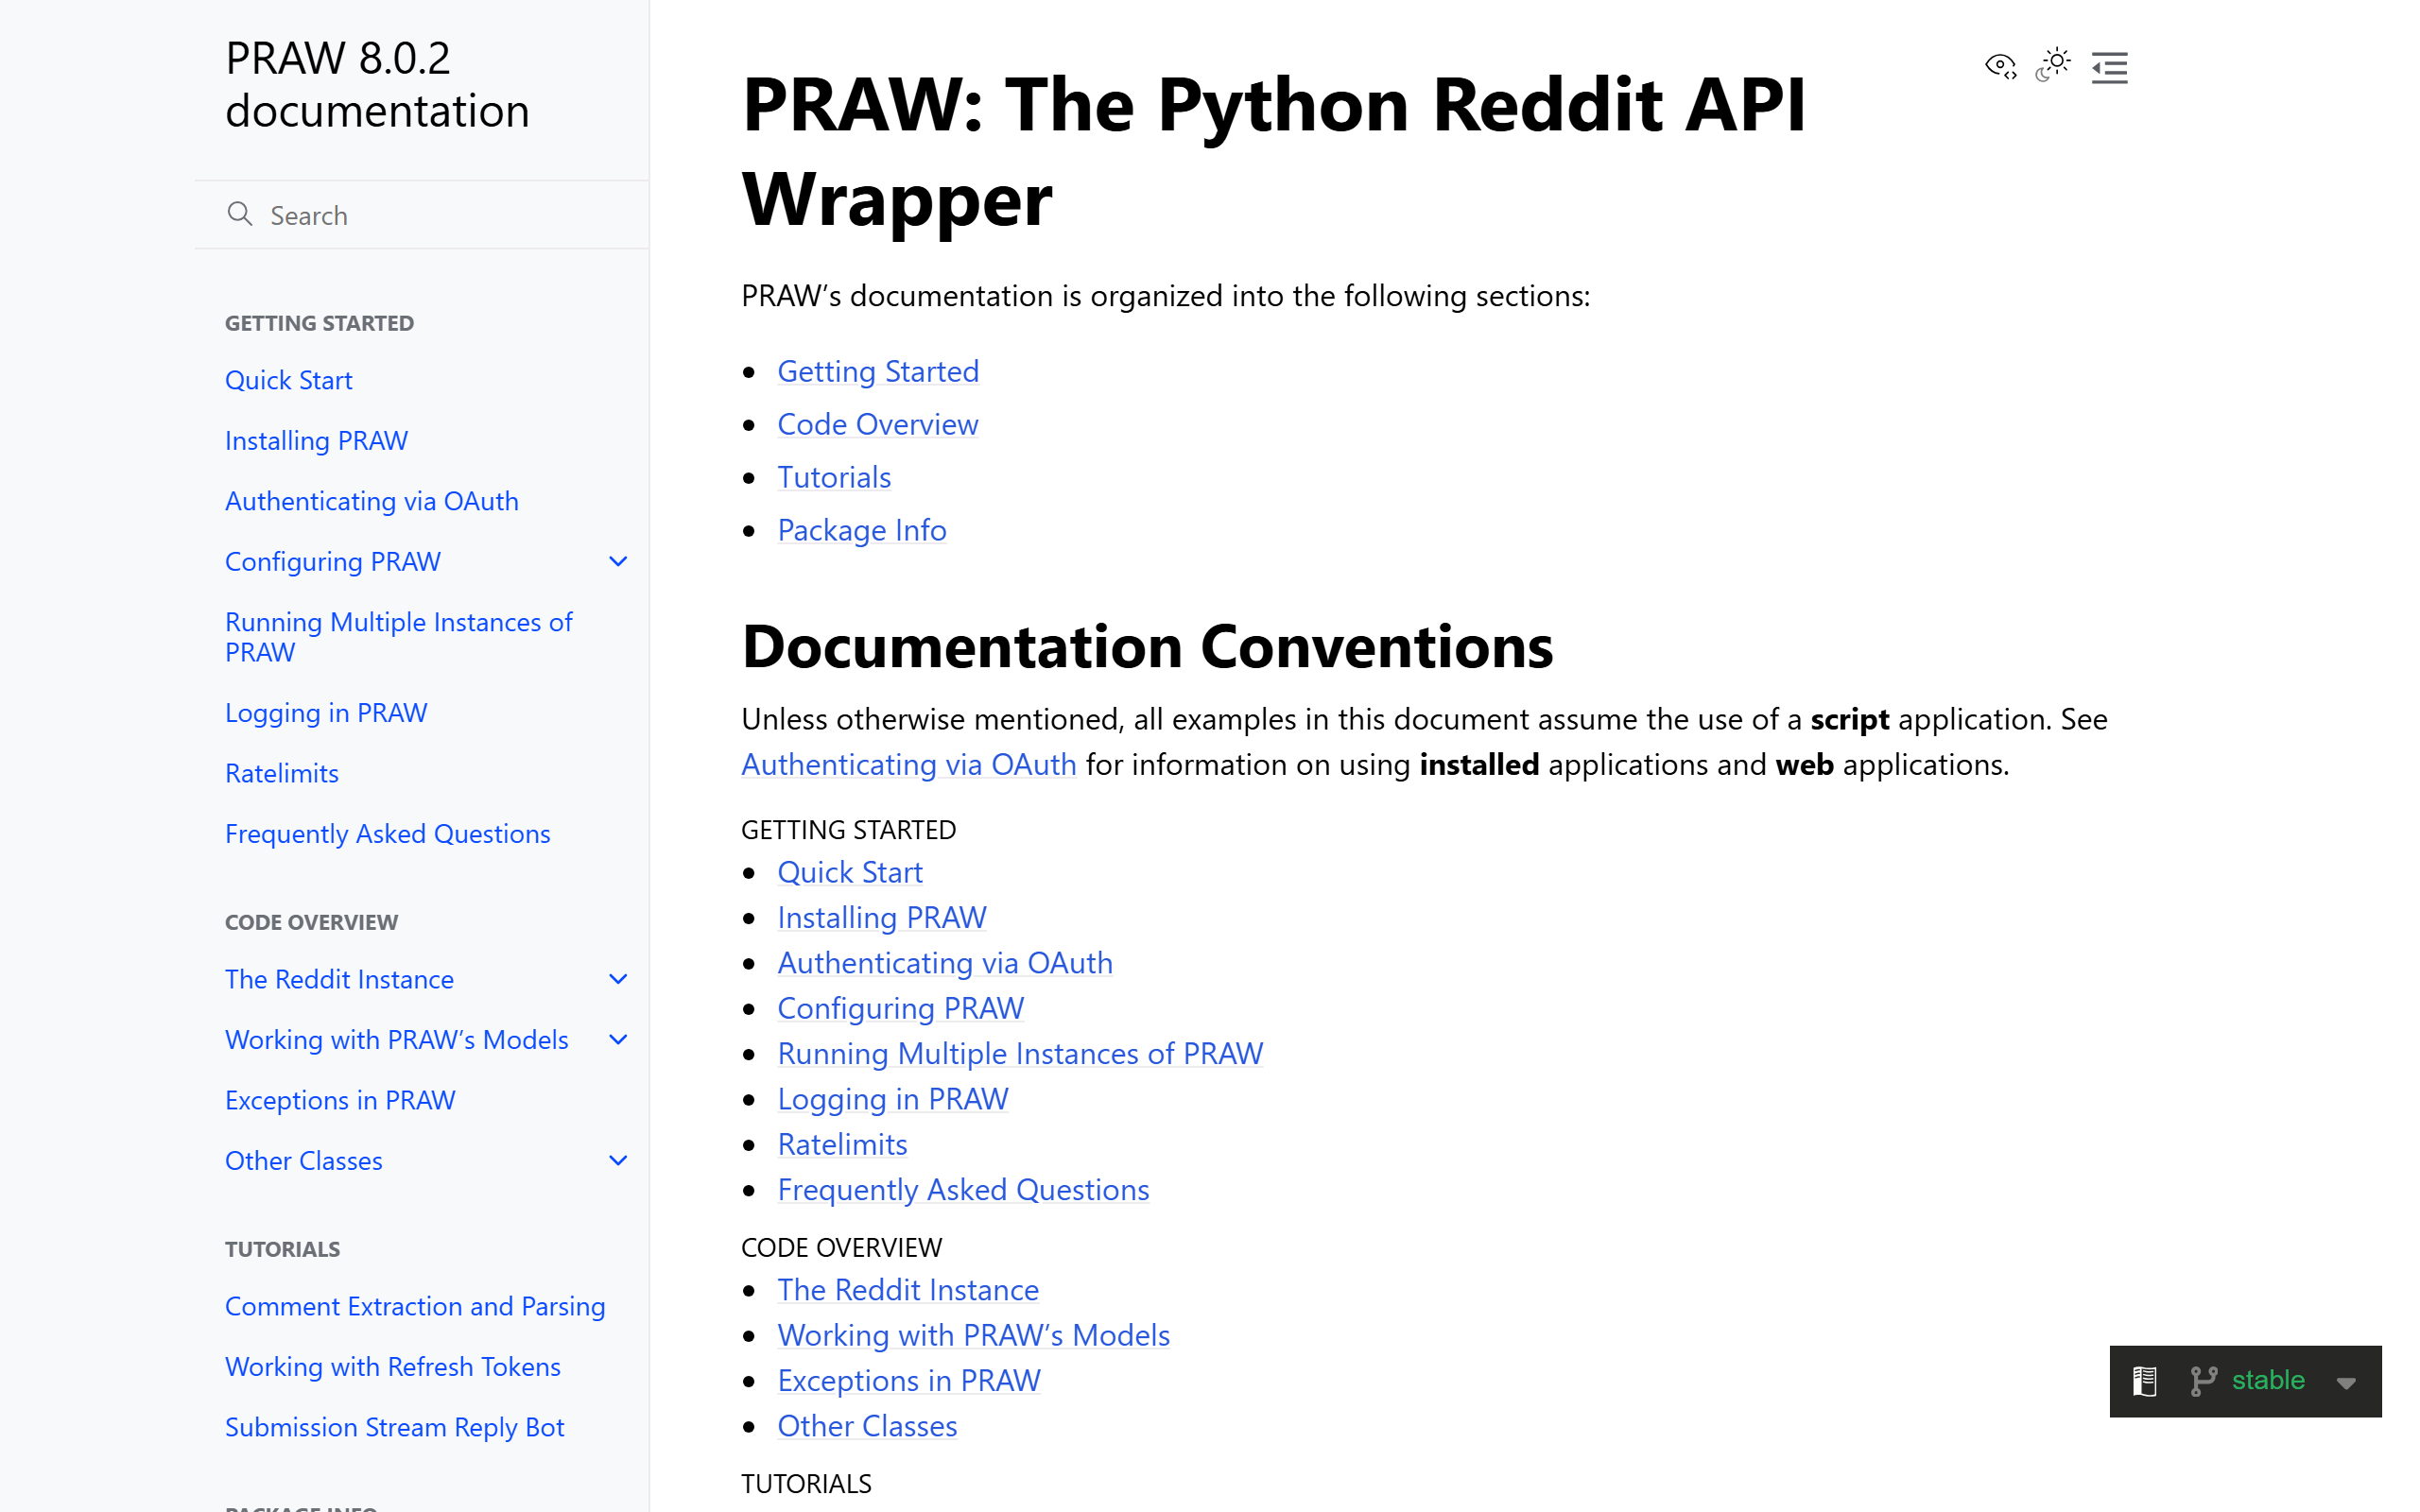The height and width of the screenshot is (1512, 2420).
Task: Expand Working with PRAW's Models chevron
Action: tap(618, 1039)
